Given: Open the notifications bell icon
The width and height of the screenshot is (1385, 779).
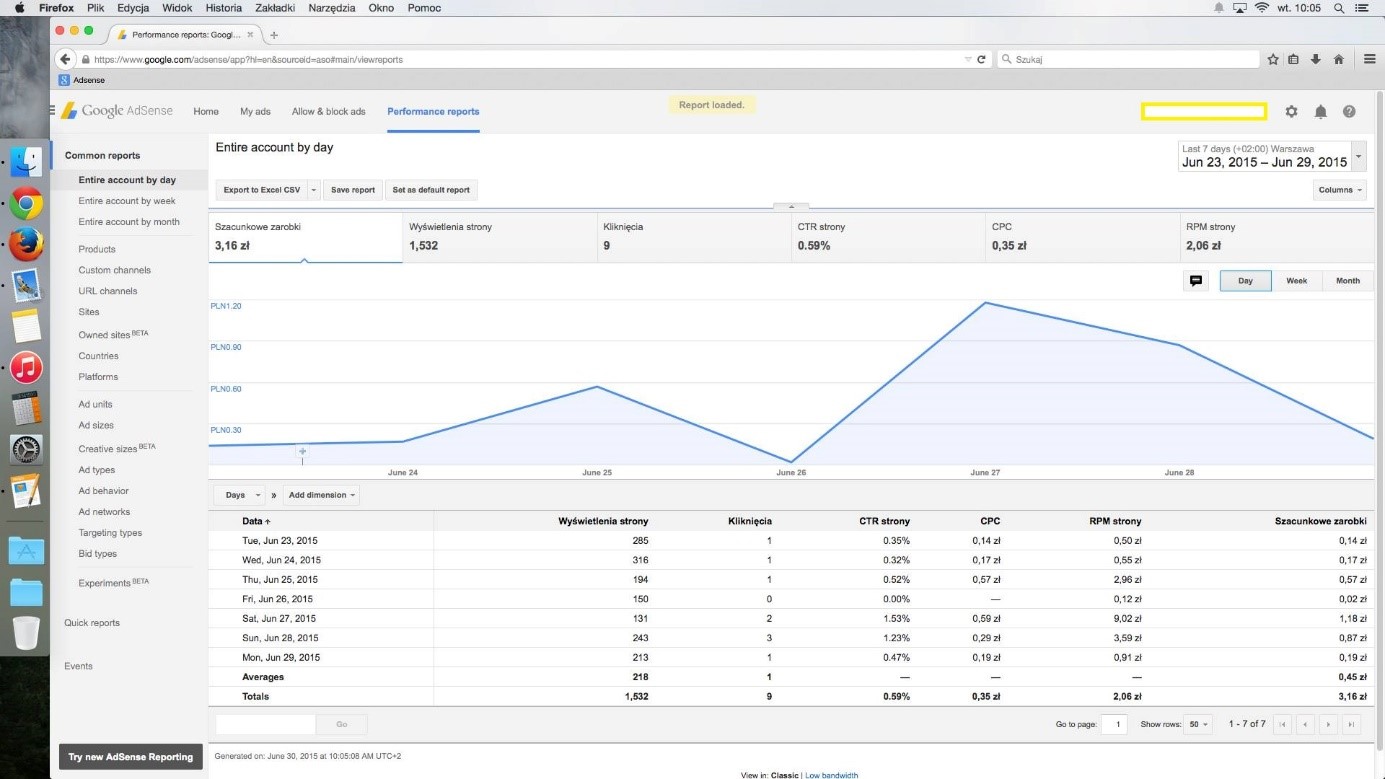Looking at the screenshot, I should tap(1320, 112).
